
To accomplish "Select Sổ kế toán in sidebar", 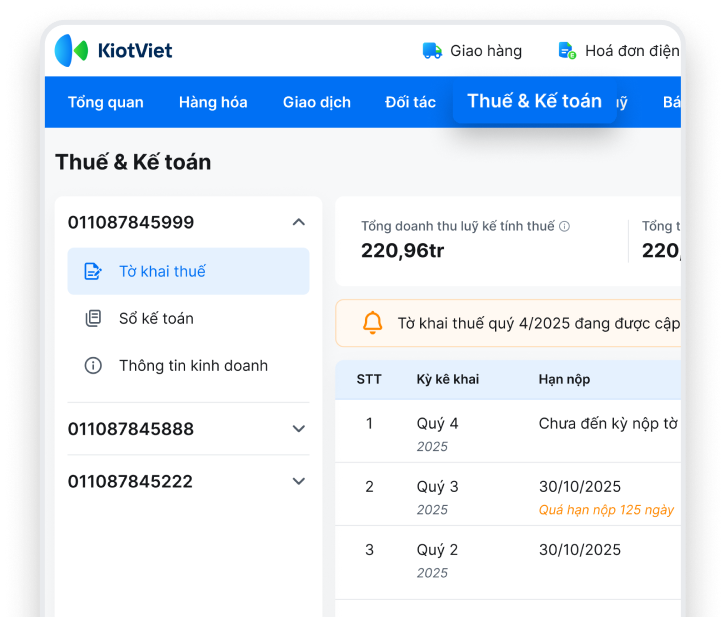I will coord(156,318).
